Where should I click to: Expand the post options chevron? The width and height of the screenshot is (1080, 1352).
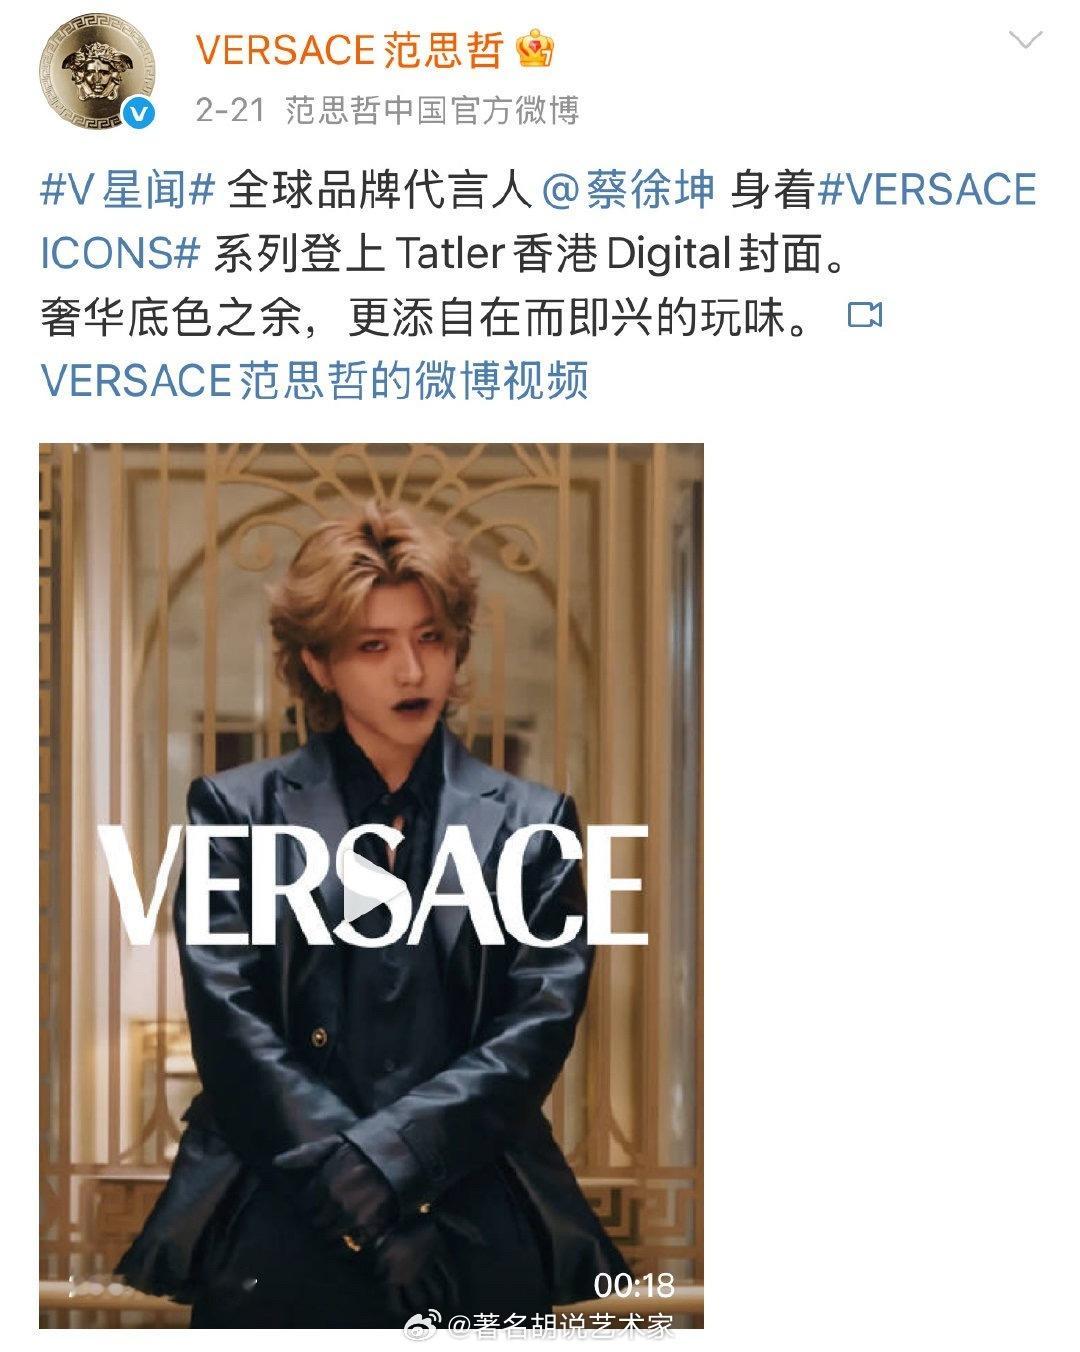pyautogui.click(x=1026, y=40)
